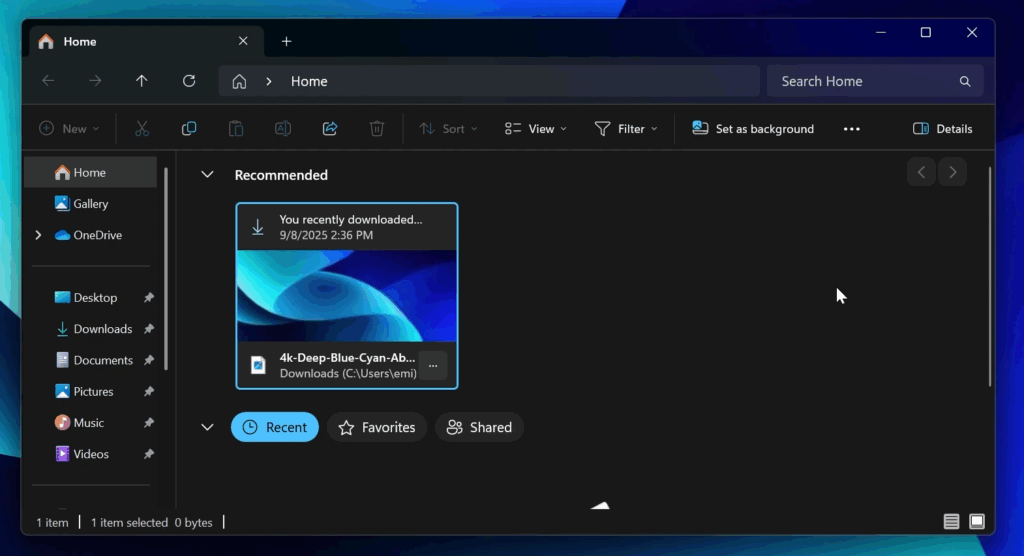This screenshot has width=1024, height=556.
Task: Go up one folder level arrow
Action: [142, 81]
